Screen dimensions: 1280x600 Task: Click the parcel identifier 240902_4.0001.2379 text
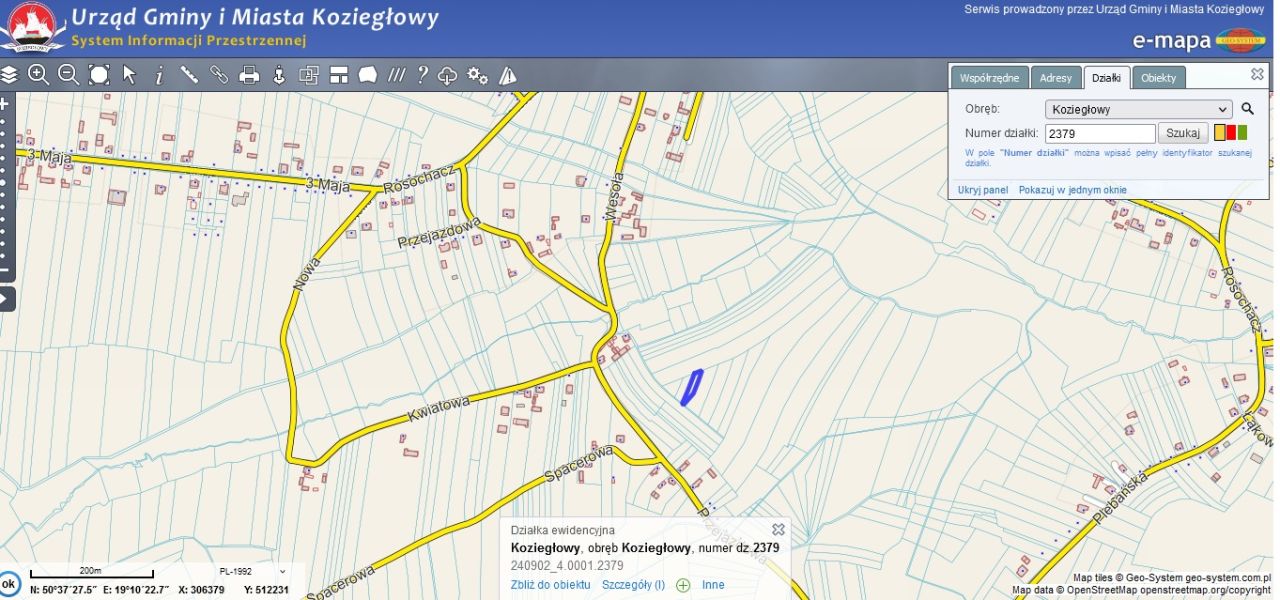point(567,566)
